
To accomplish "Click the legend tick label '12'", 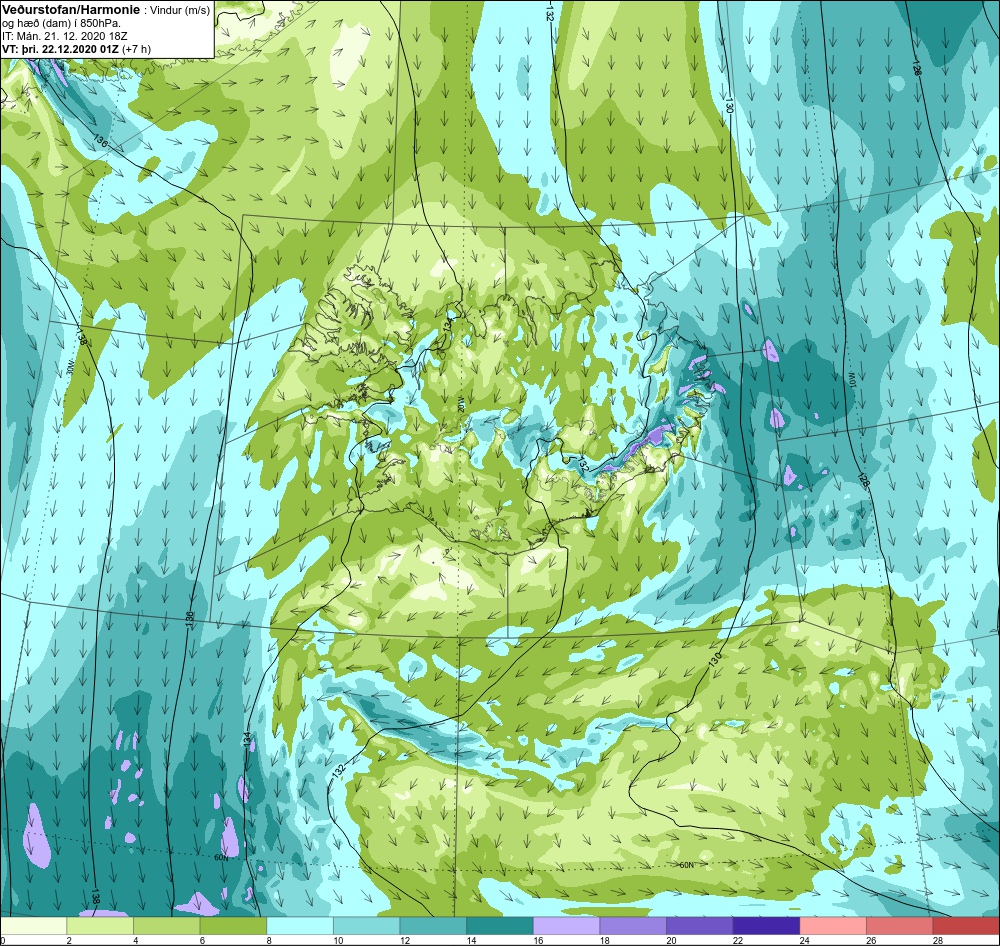I will [405, 940].
